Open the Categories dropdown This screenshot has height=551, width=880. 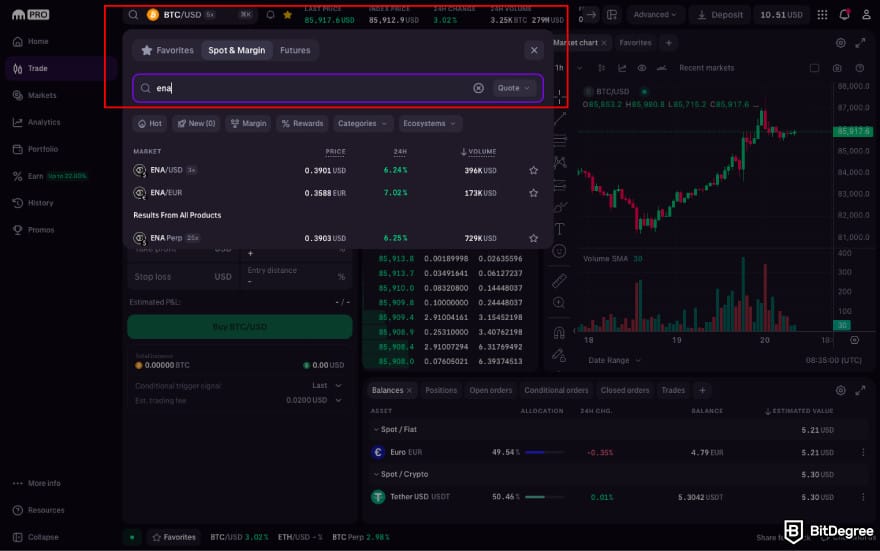click(x=363, y=123)
